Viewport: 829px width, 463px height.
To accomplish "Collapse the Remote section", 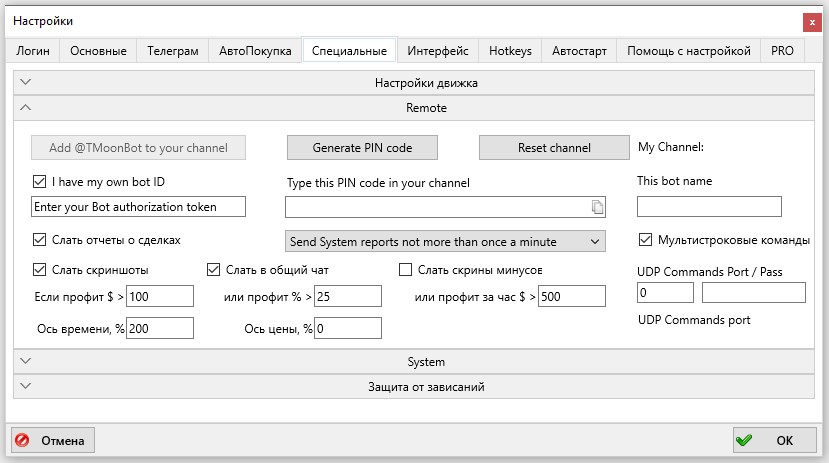I will [x=414, y=108].
